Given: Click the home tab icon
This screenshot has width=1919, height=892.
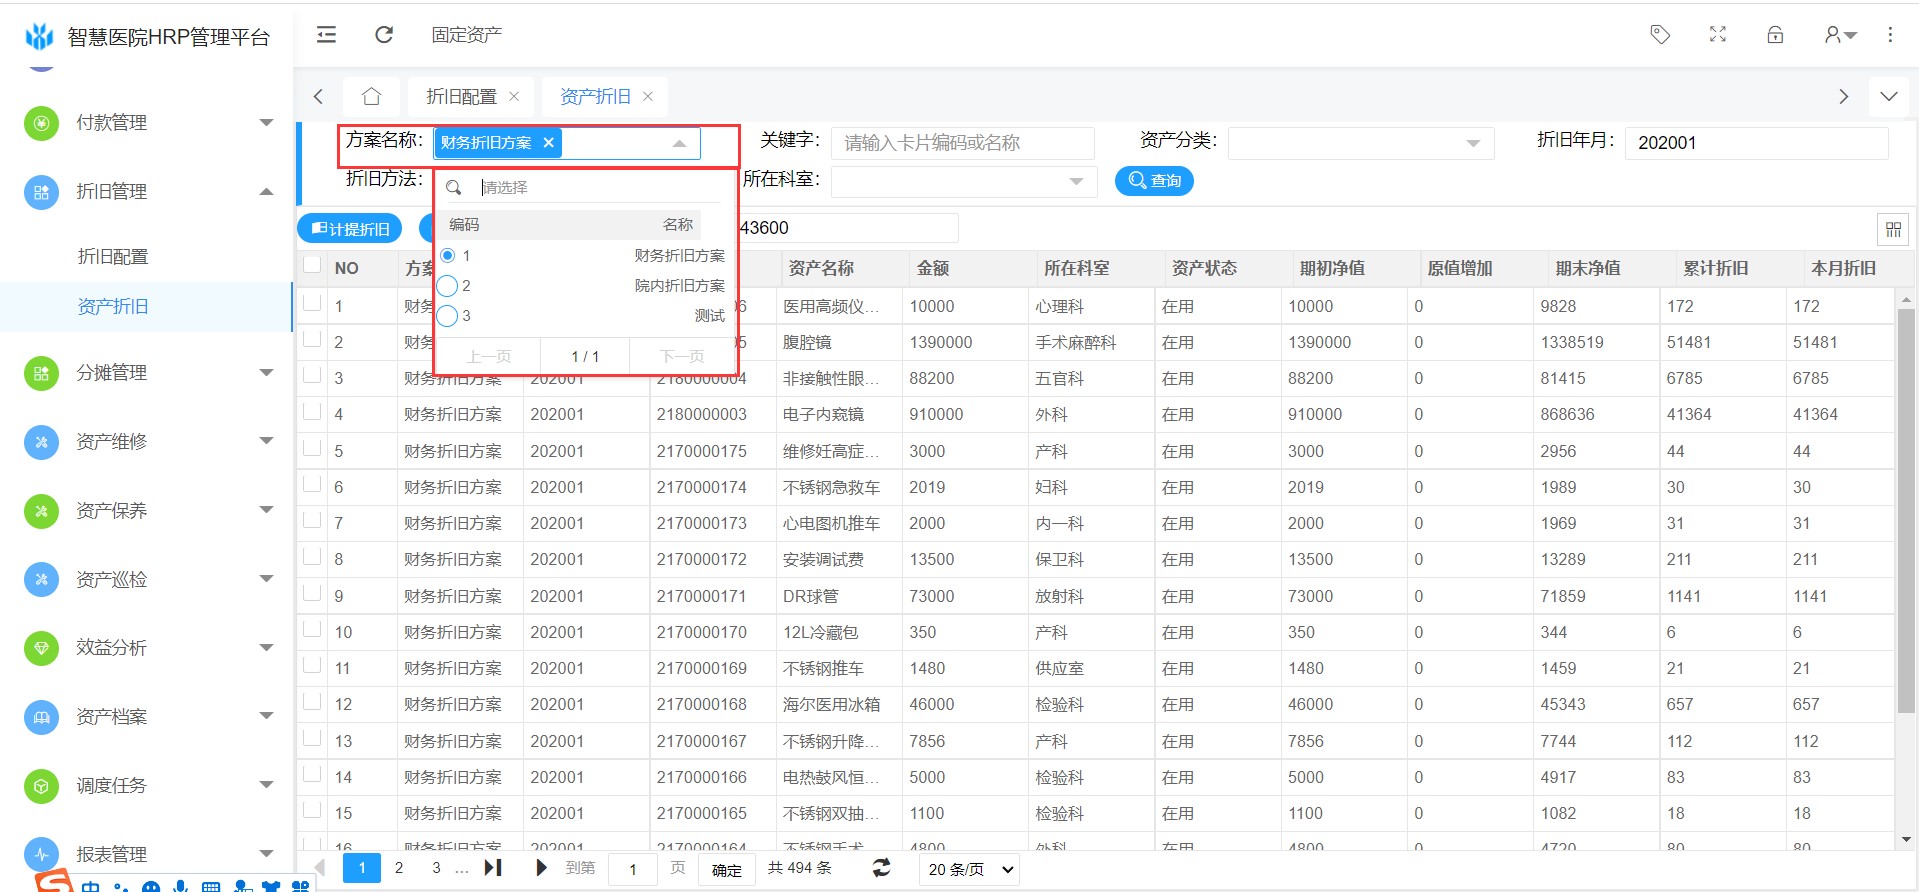Looking at the screenshot, I should click(371, 96).
